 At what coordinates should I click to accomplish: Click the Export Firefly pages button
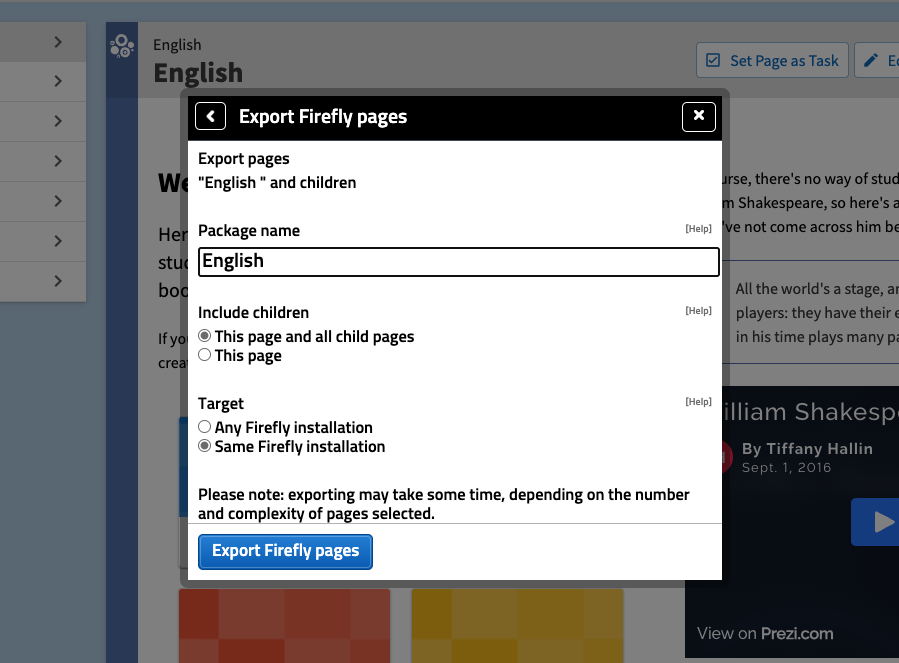tap(285, 551)
